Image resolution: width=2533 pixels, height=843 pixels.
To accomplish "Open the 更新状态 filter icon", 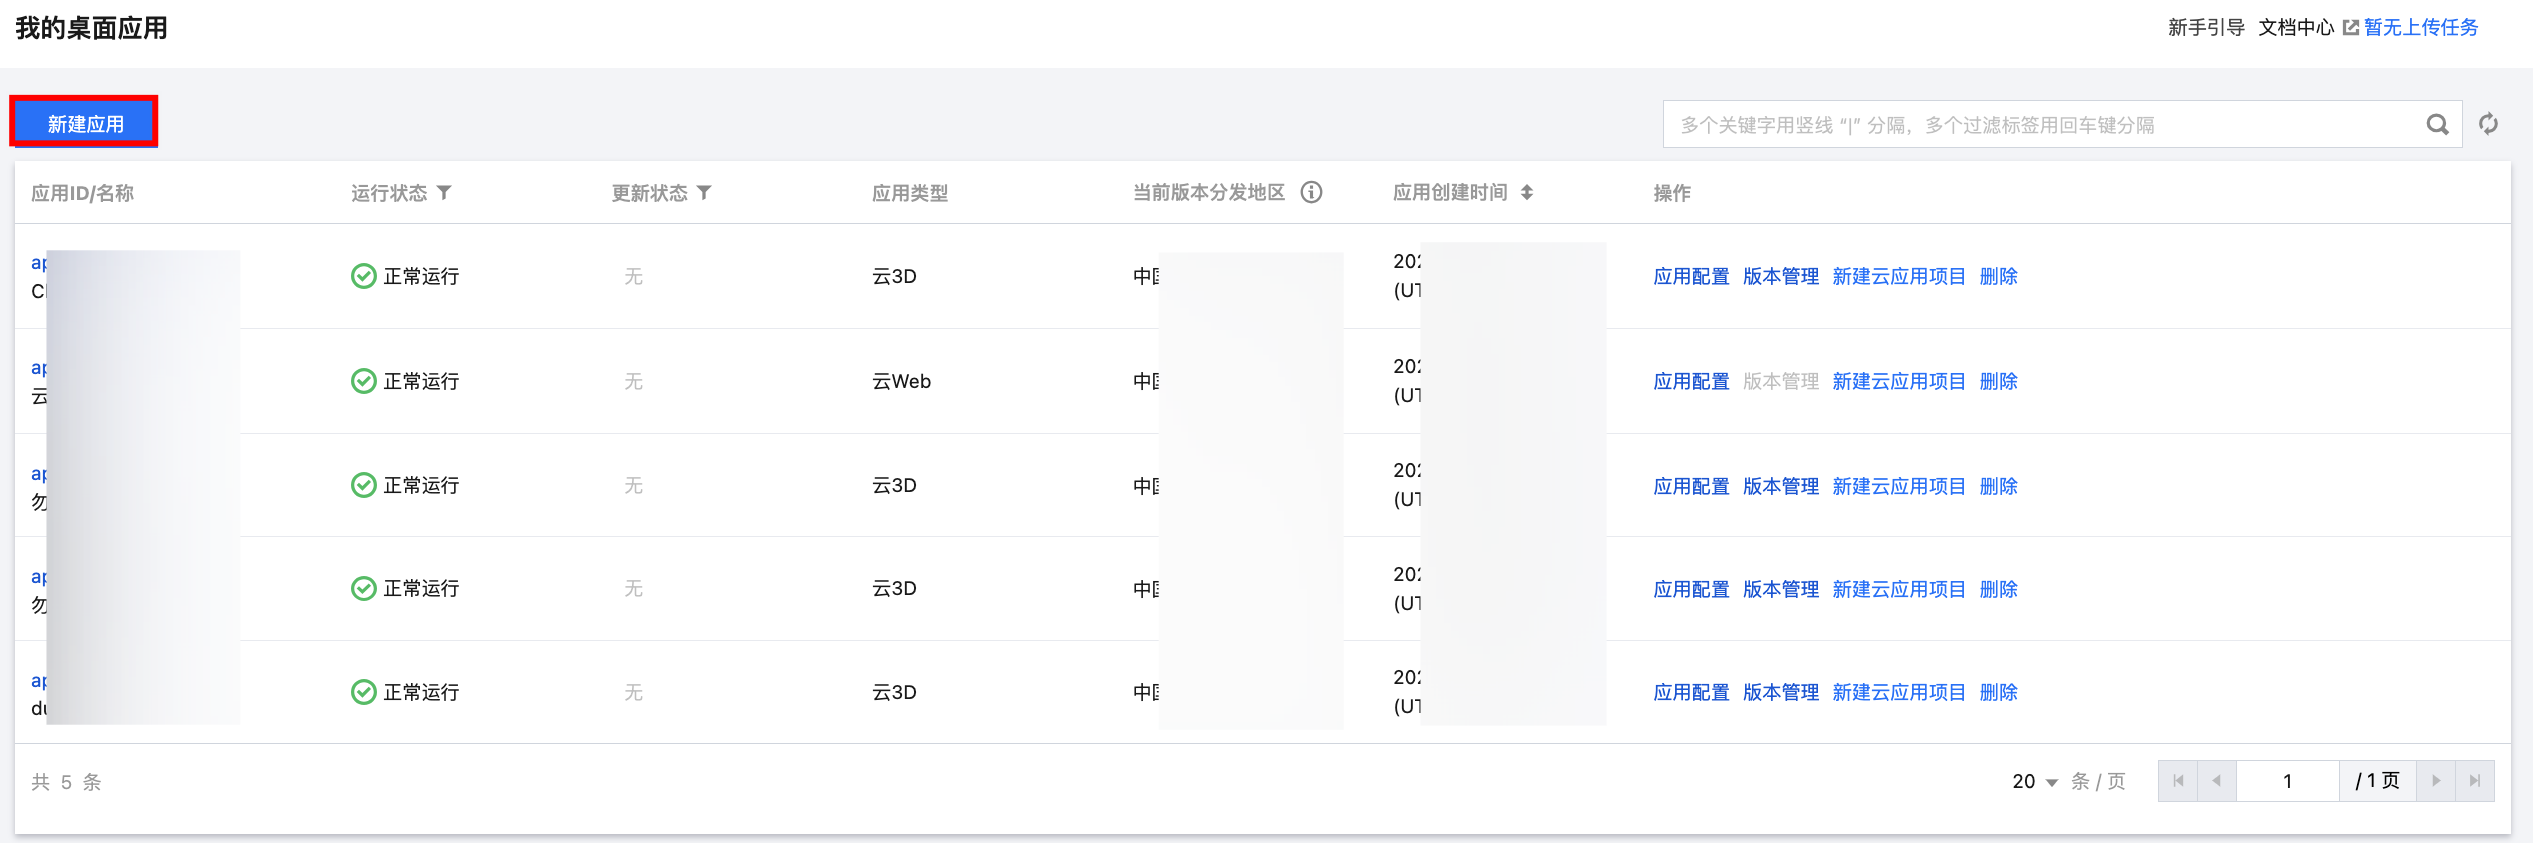I will tap(705, 192).
